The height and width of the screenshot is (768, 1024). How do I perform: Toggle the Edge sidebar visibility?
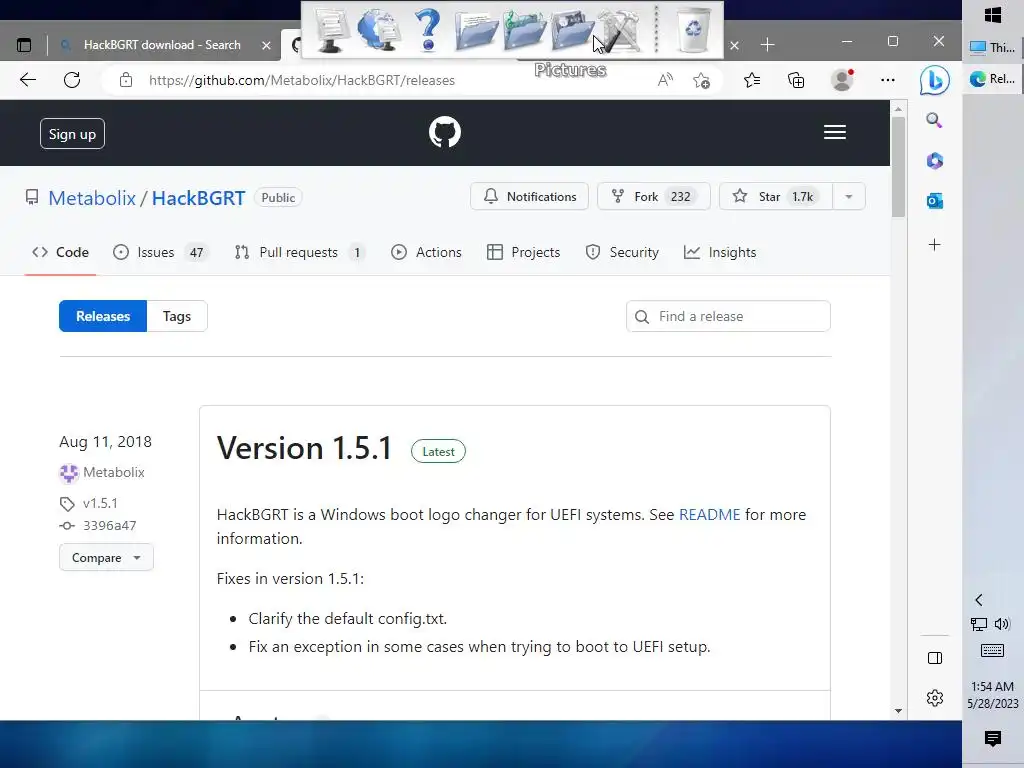pos(935,658)
